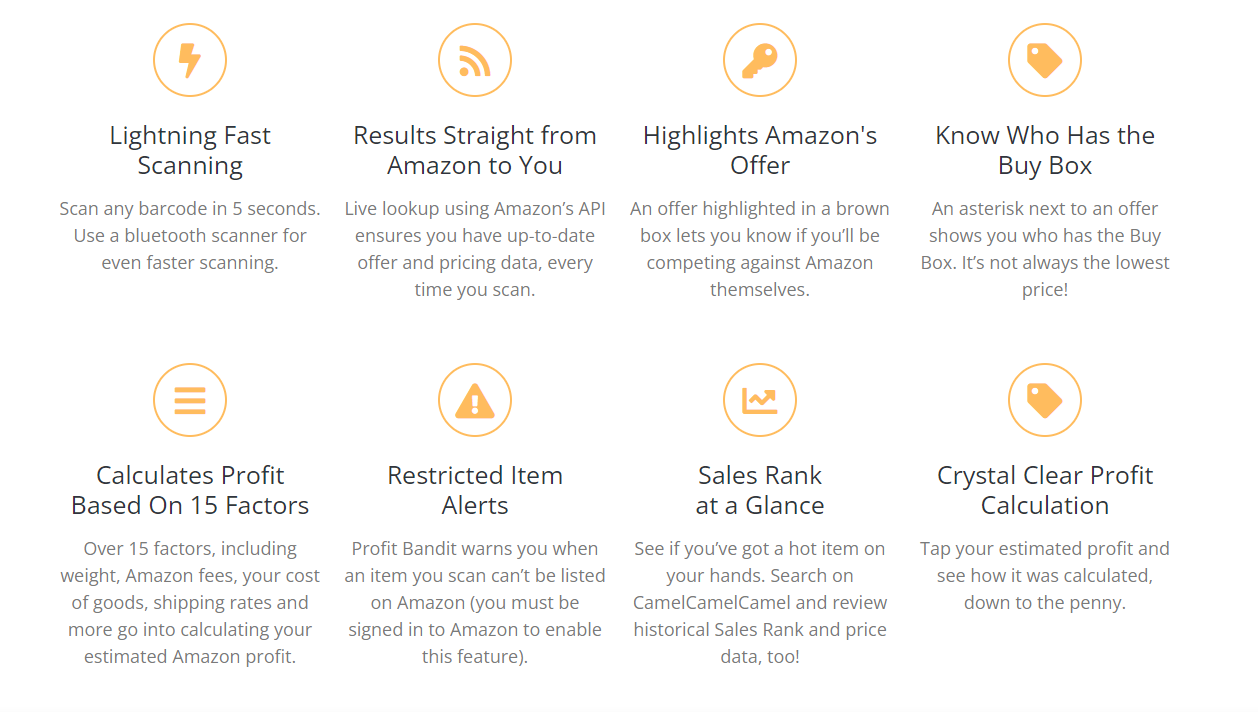
Task: Select the Lightning Fast Scanning heading
Action: point(190,150)
